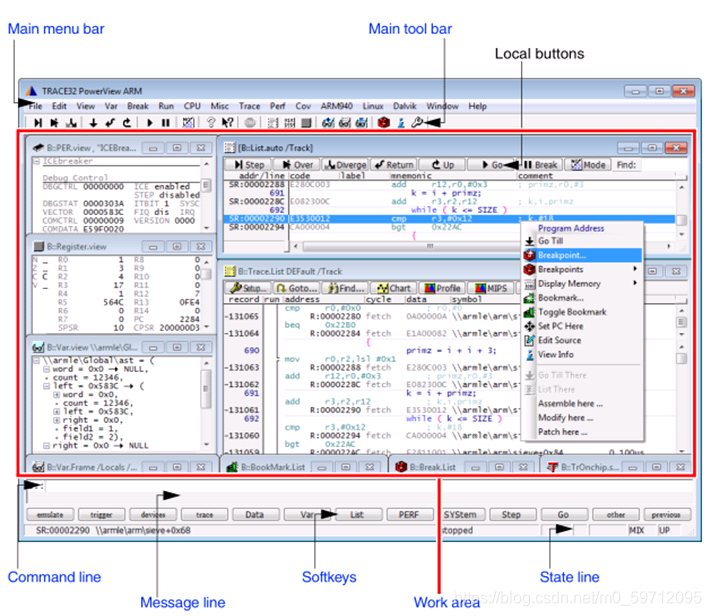Click the Return button in List window
711x616 pixels.
(x=394, y=165)
